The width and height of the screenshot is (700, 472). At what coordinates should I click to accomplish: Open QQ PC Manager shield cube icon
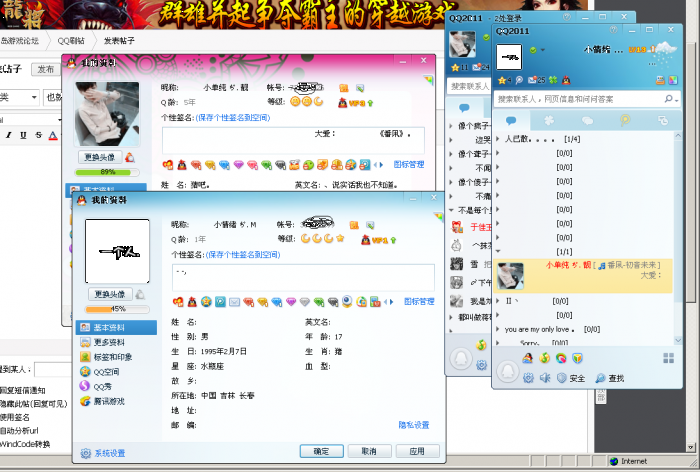[577, 358]
